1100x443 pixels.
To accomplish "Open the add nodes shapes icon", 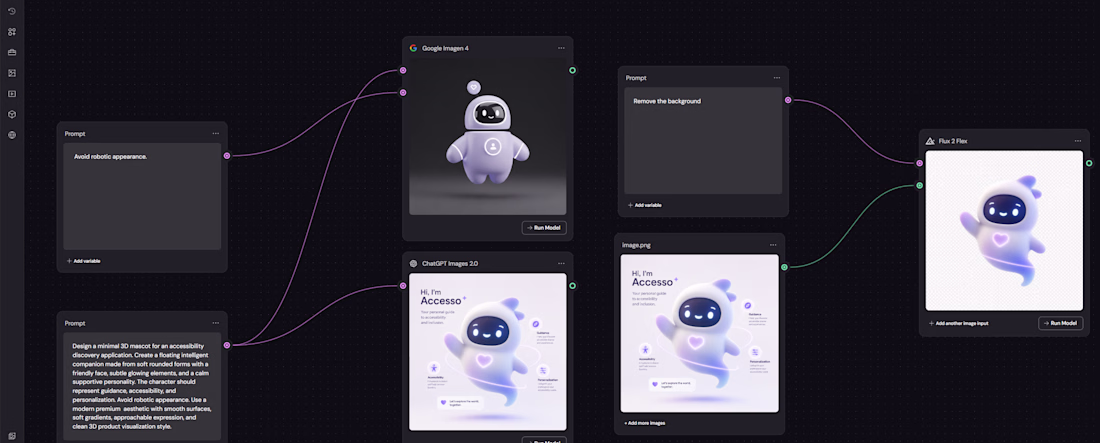I will pyautogui.click(x=12, y=32).
